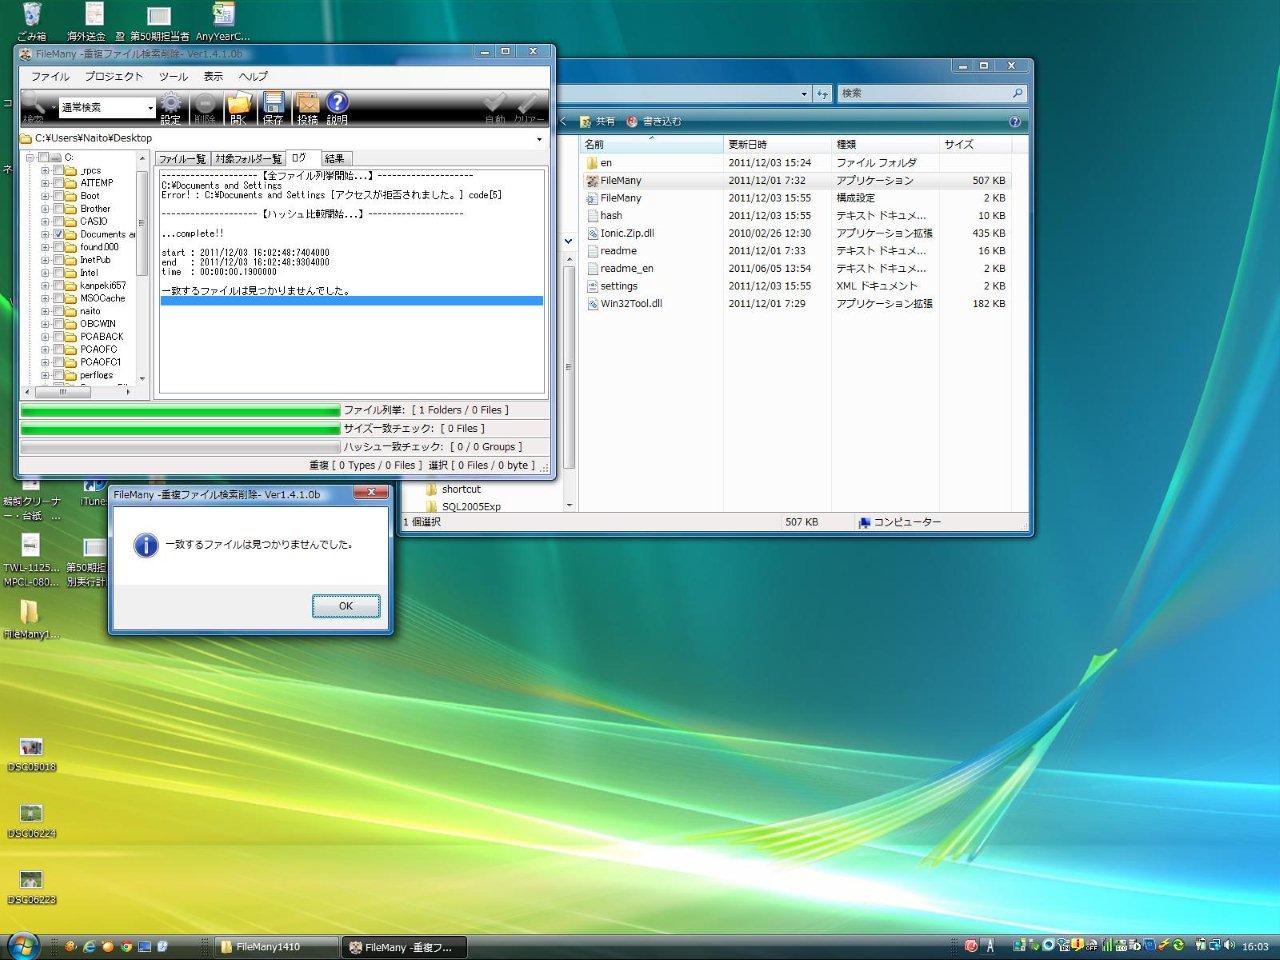Image resolution: width=1280 pixels, height=960 pixels.
Task: Open the Explorer address bar dropdown arrow
Action: coord(804,94)
